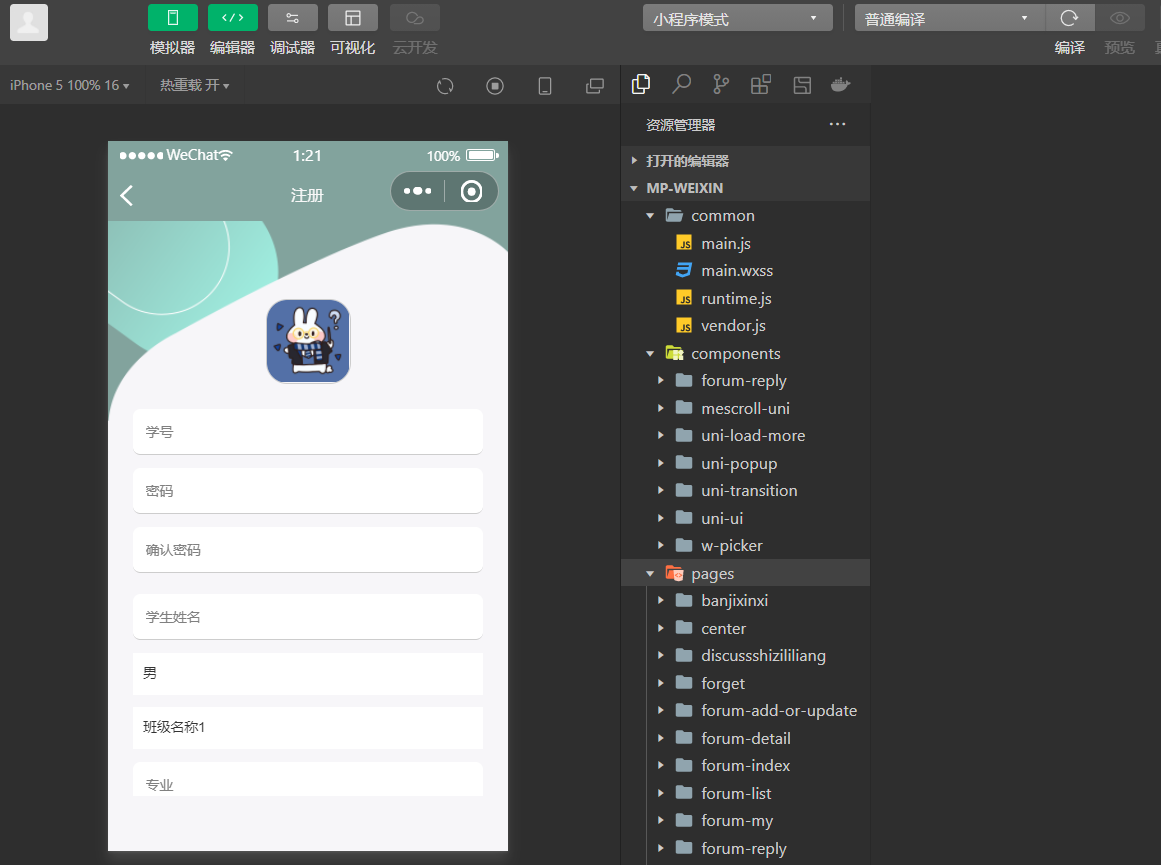Viewport: 1161px width, 865px height.
Task: Click the mini program close circle button
Action: 472,191
